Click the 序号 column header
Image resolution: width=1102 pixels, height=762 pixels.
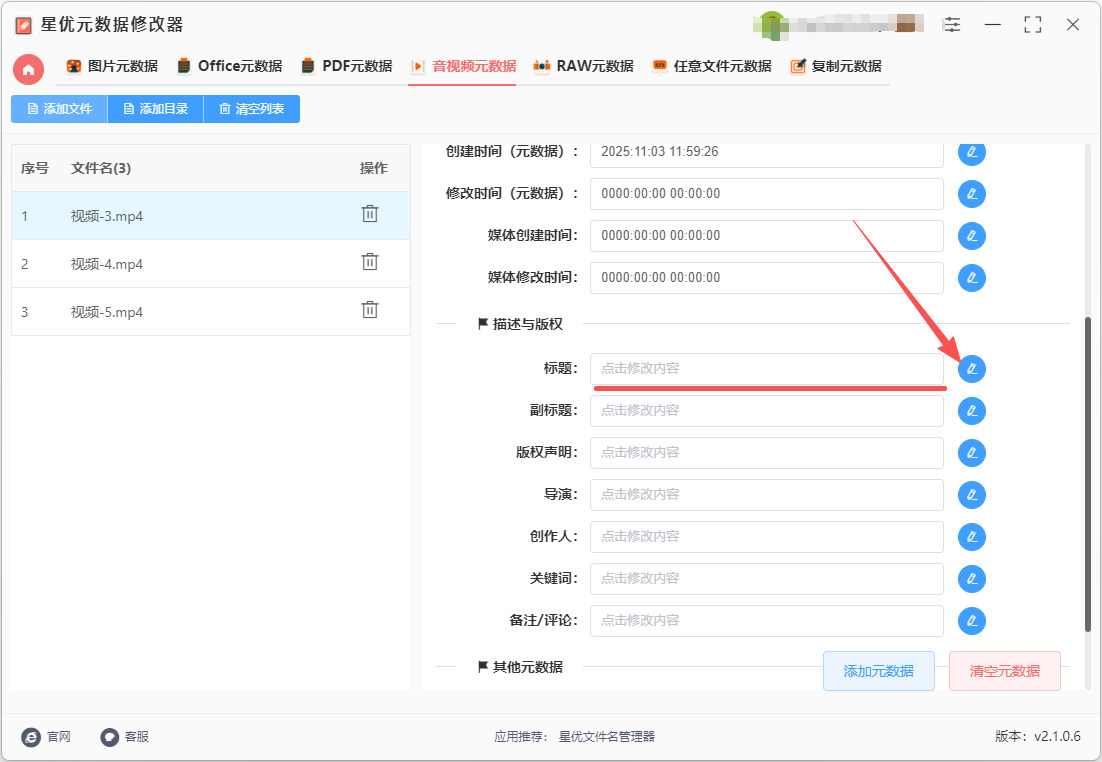pos(34,168)
